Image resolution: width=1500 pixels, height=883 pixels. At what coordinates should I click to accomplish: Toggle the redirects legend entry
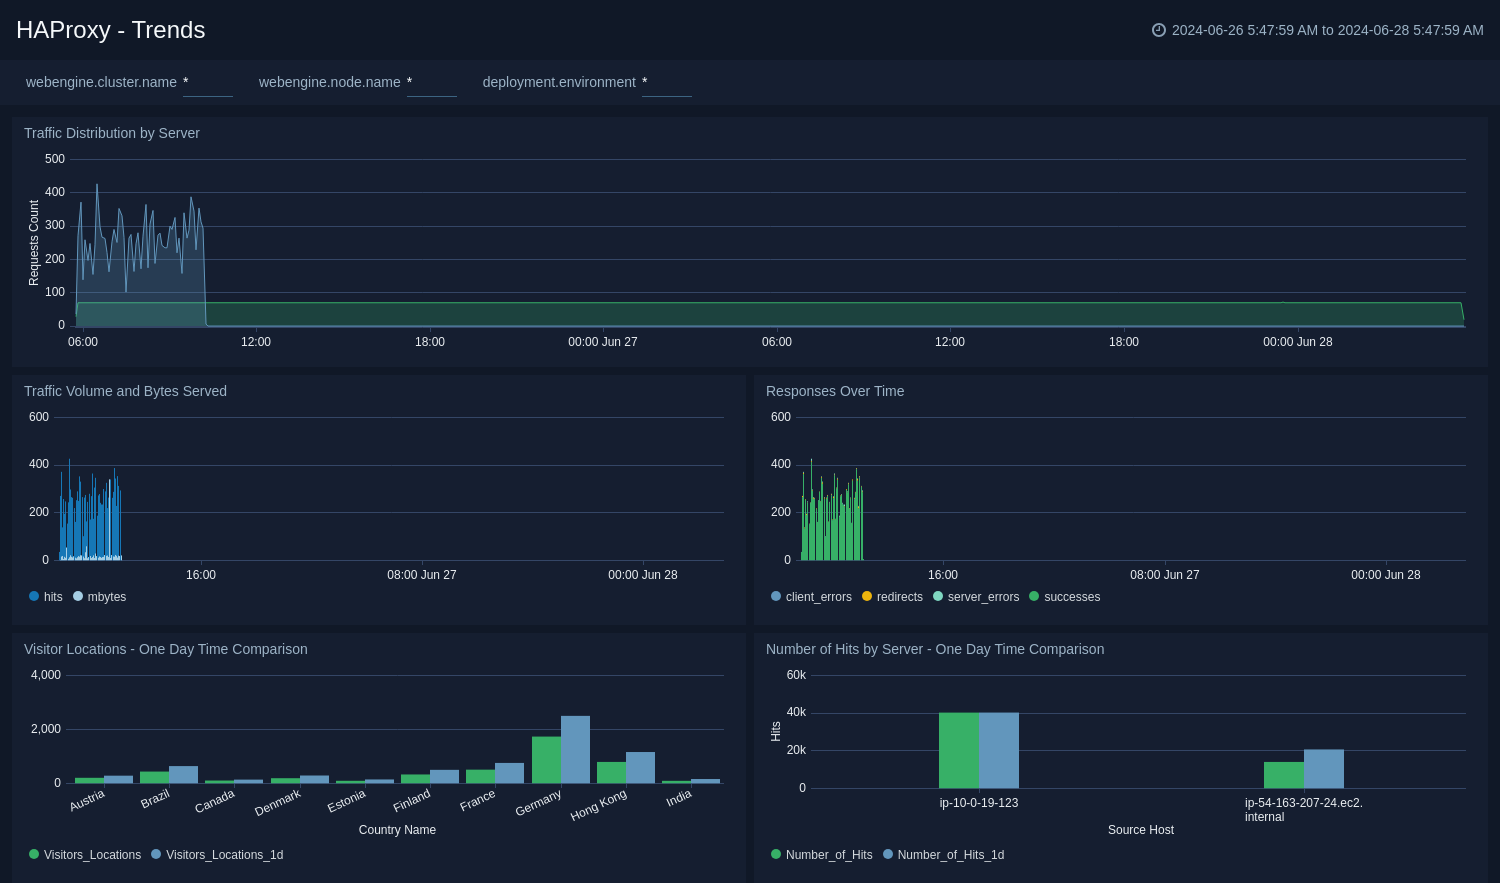point(892,597)
